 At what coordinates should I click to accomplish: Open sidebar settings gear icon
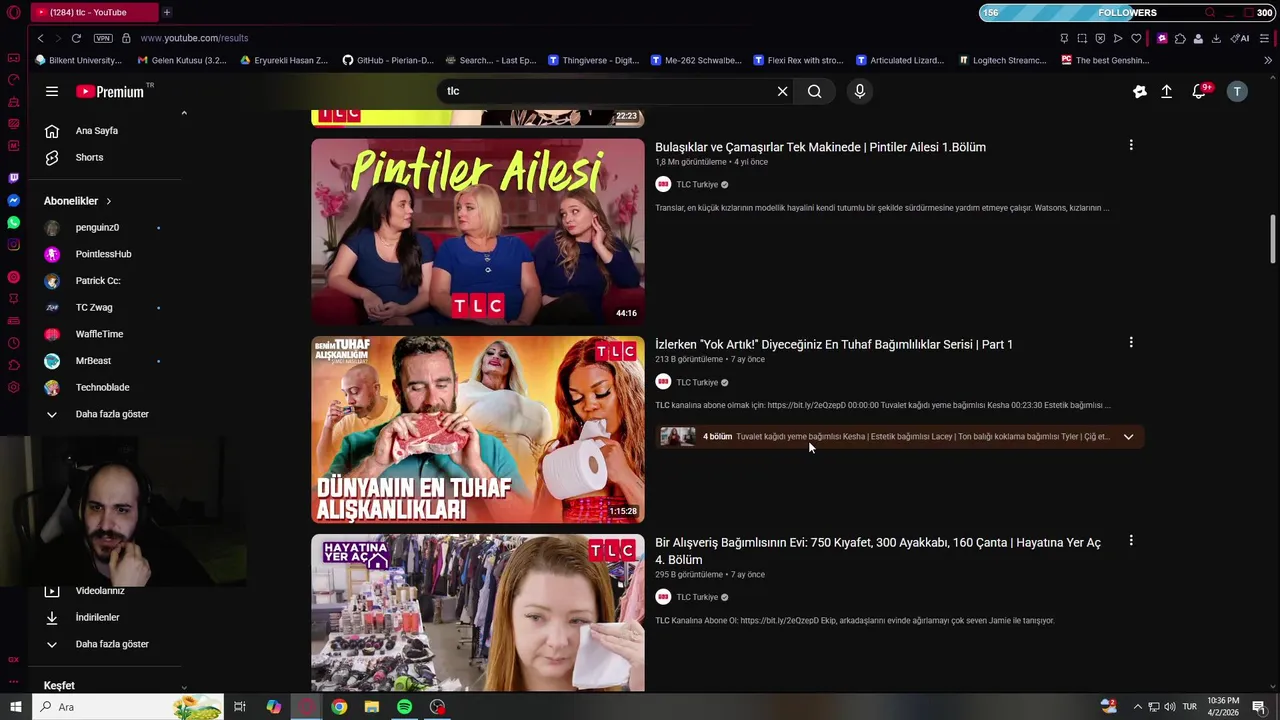(13, 387)
